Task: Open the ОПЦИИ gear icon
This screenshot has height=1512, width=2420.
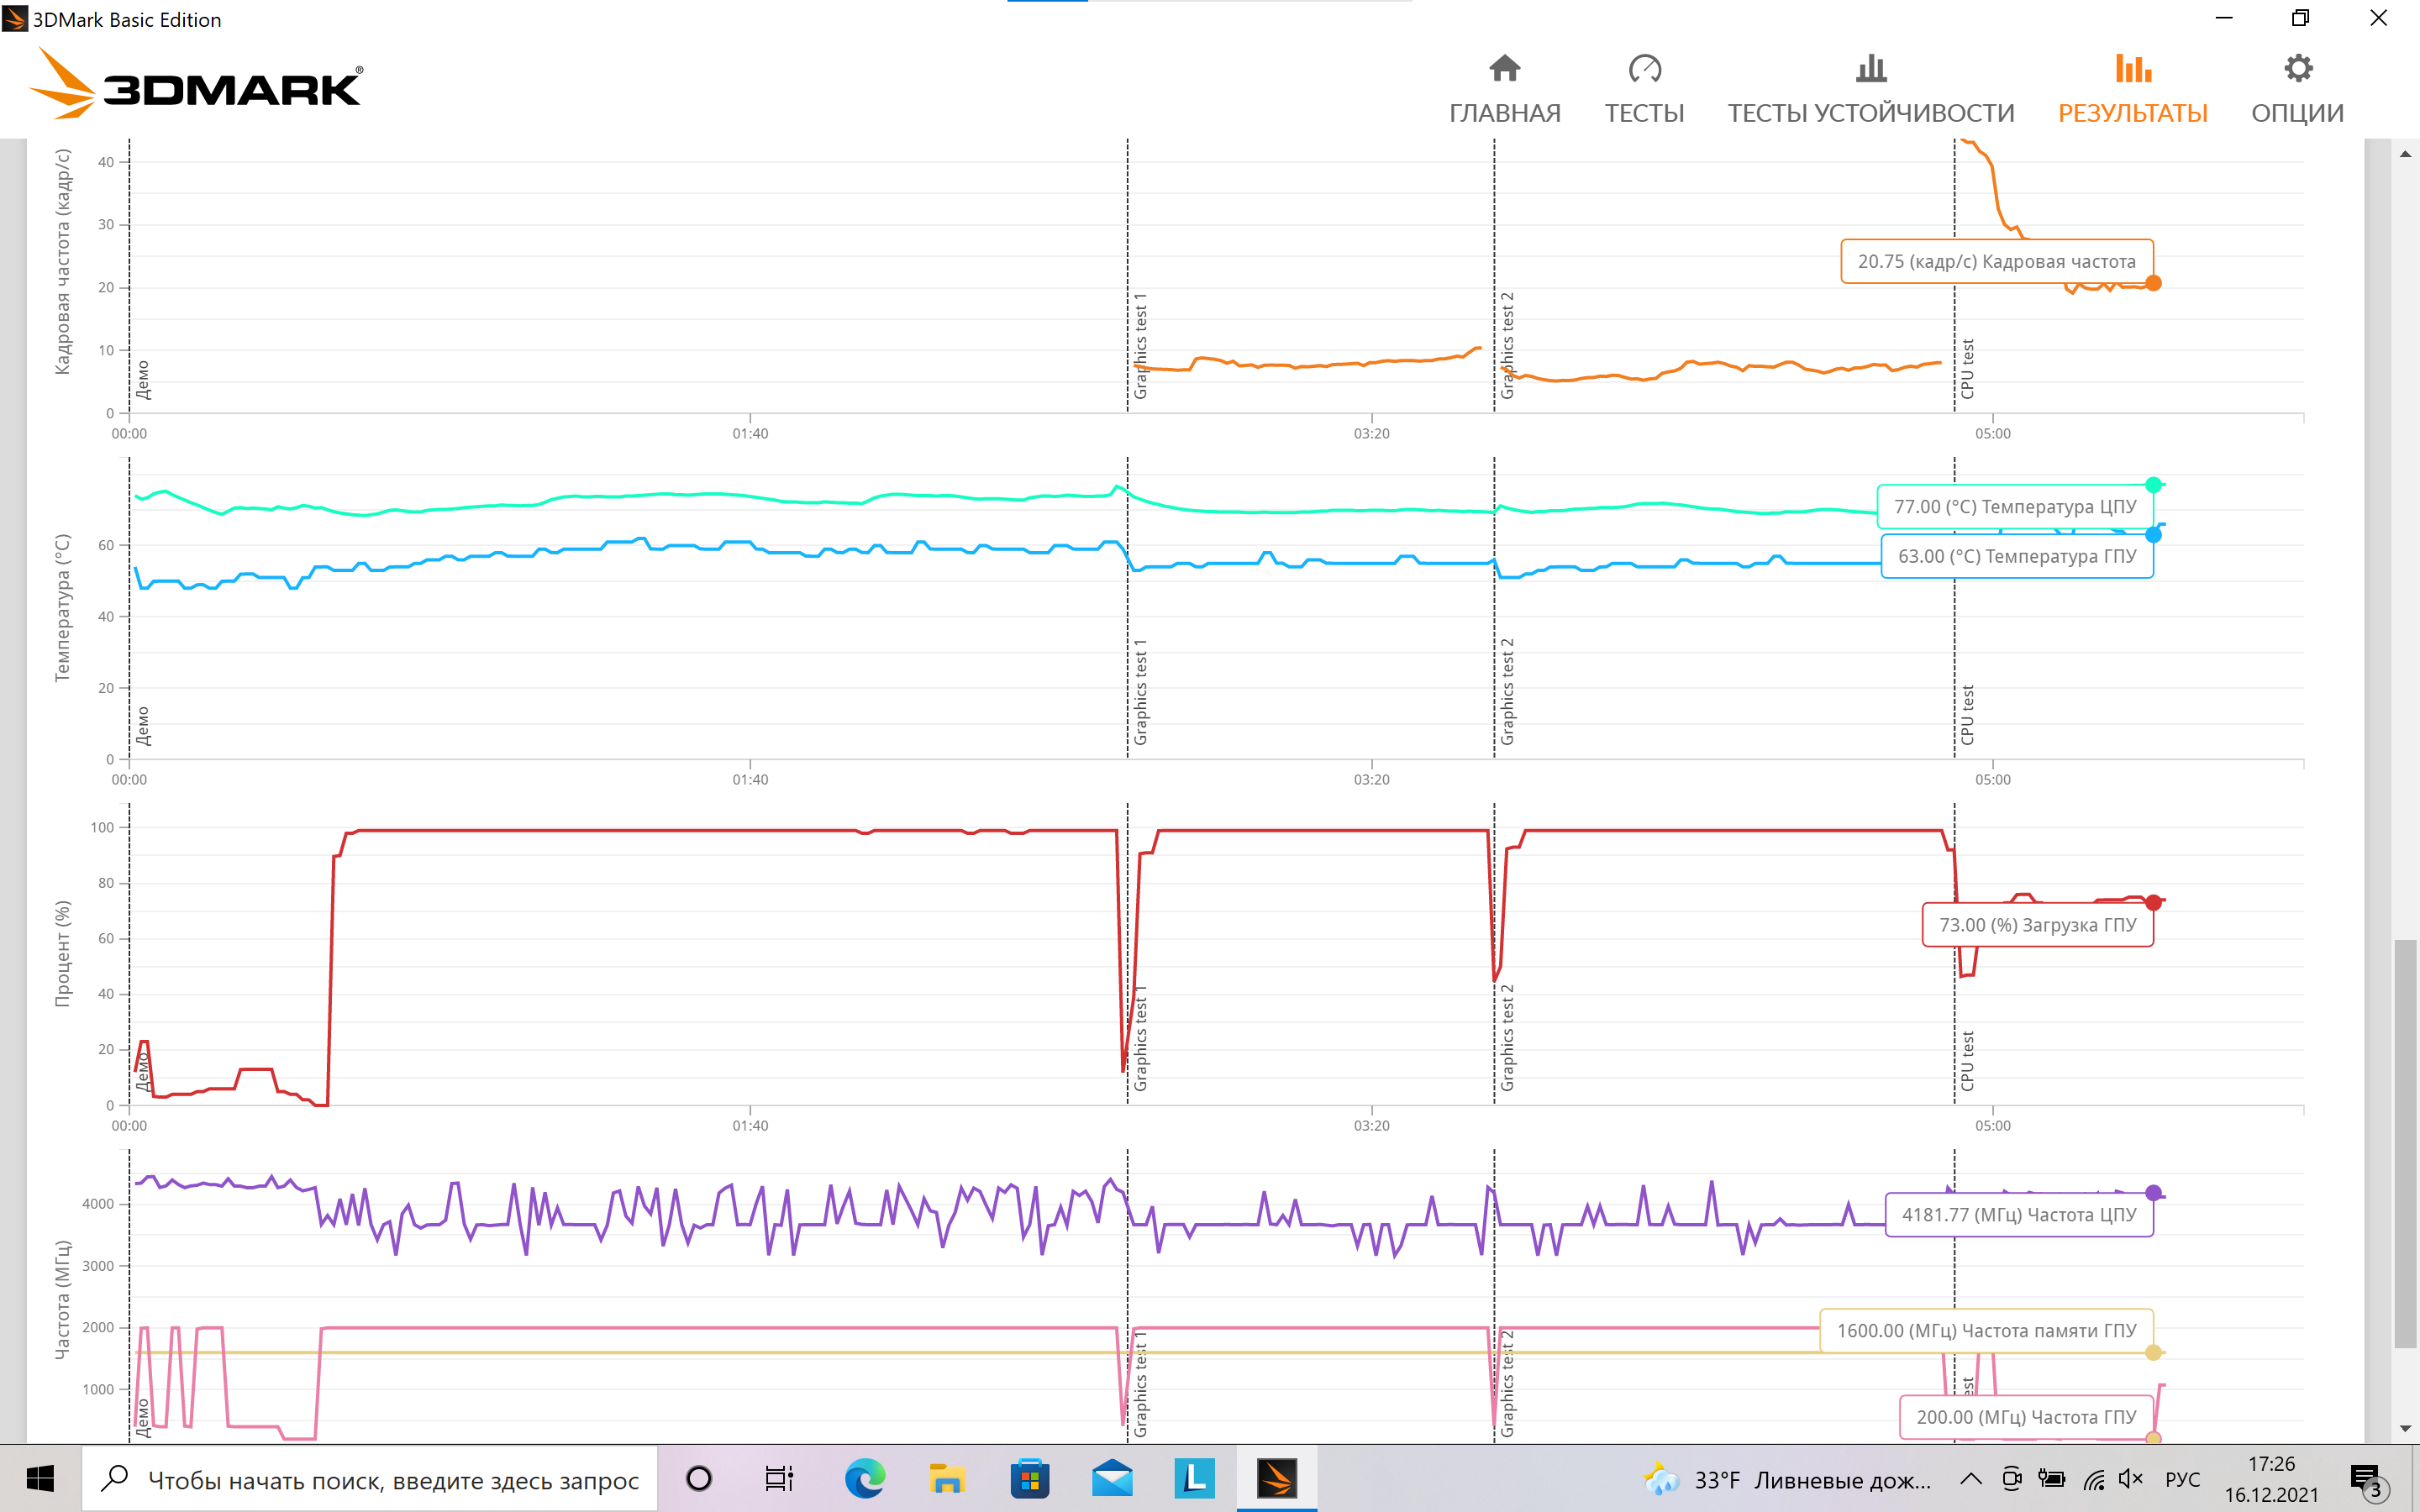Action: [2297, 69]
